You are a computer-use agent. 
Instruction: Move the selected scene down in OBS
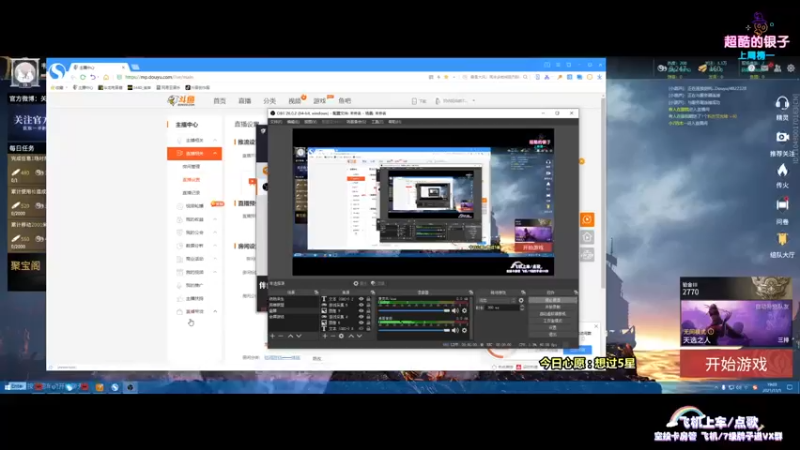coord(299,336)
